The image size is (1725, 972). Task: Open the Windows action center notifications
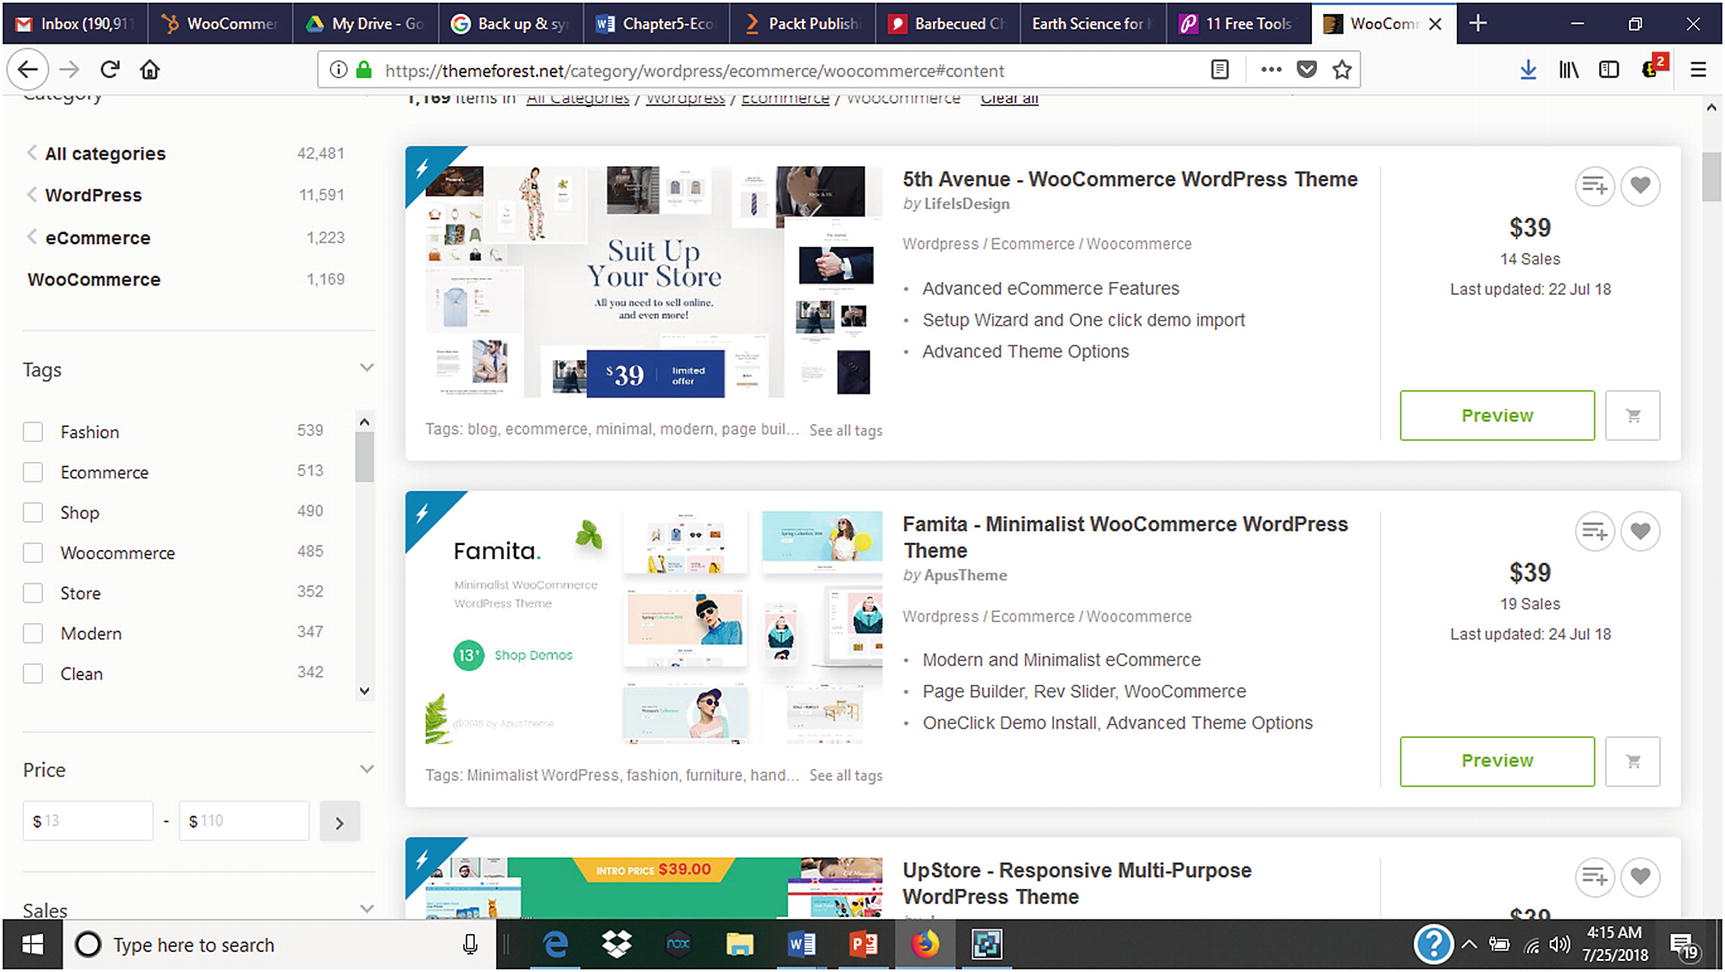[1685, 945]
